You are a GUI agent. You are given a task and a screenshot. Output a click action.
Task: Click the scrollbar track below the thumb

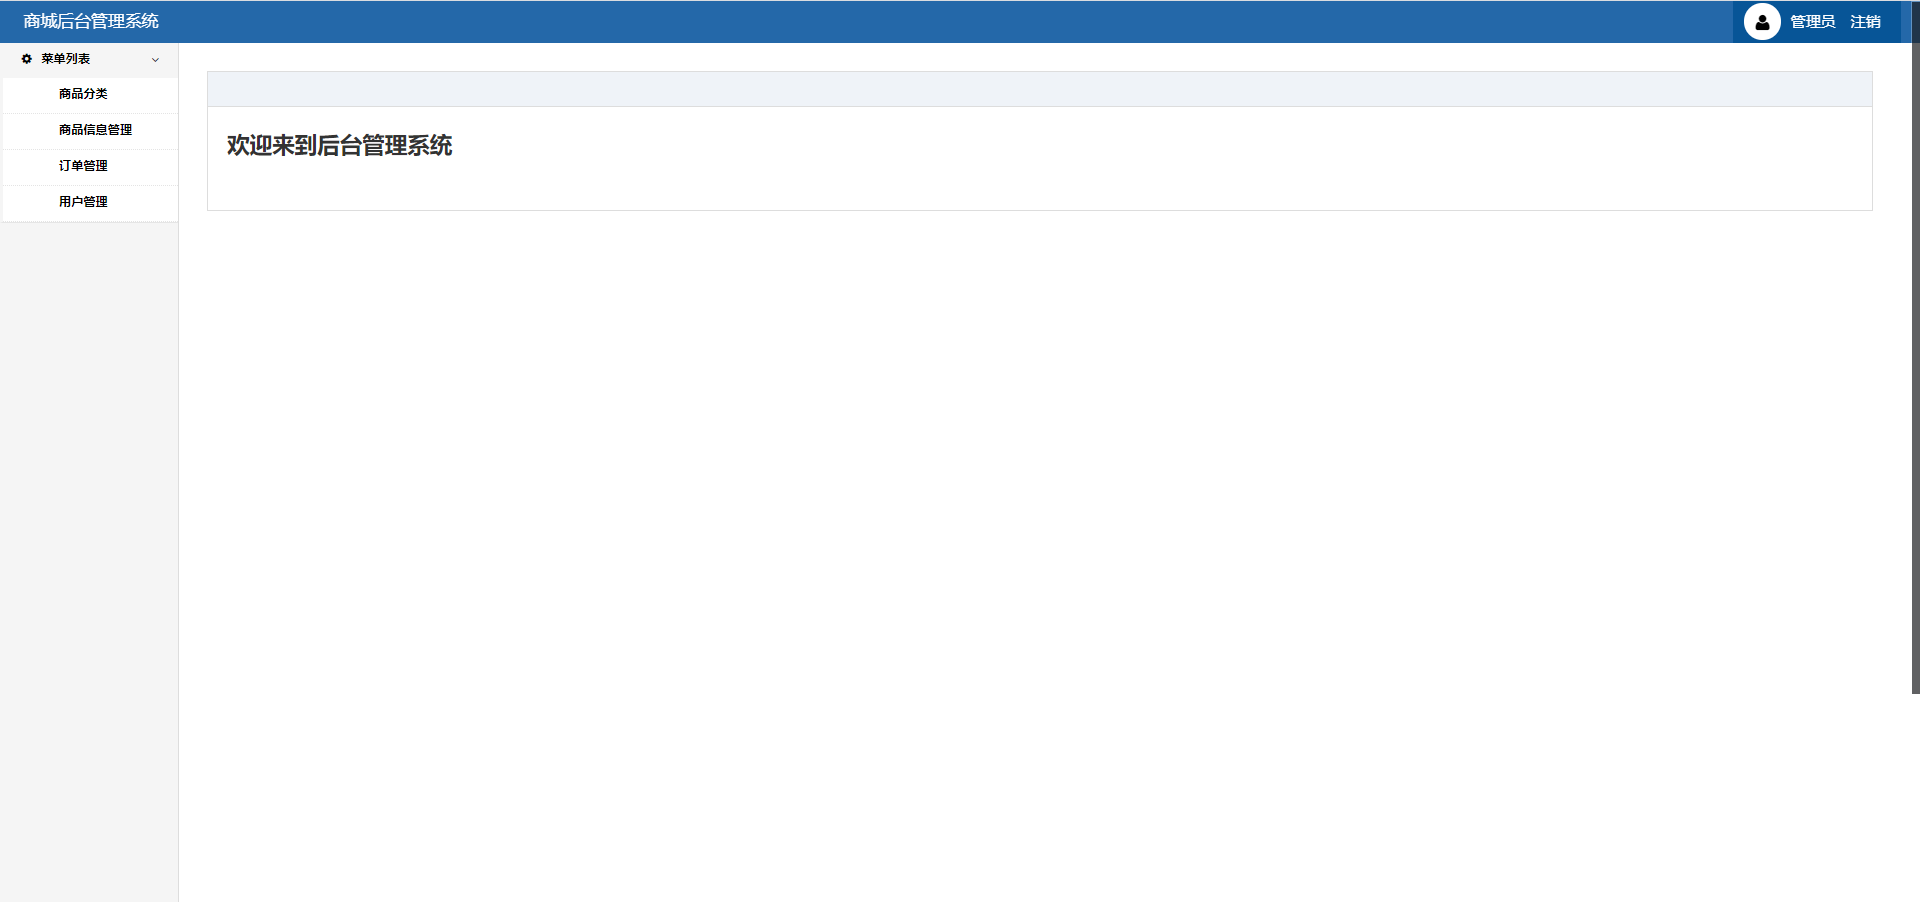click(1915, 798)
